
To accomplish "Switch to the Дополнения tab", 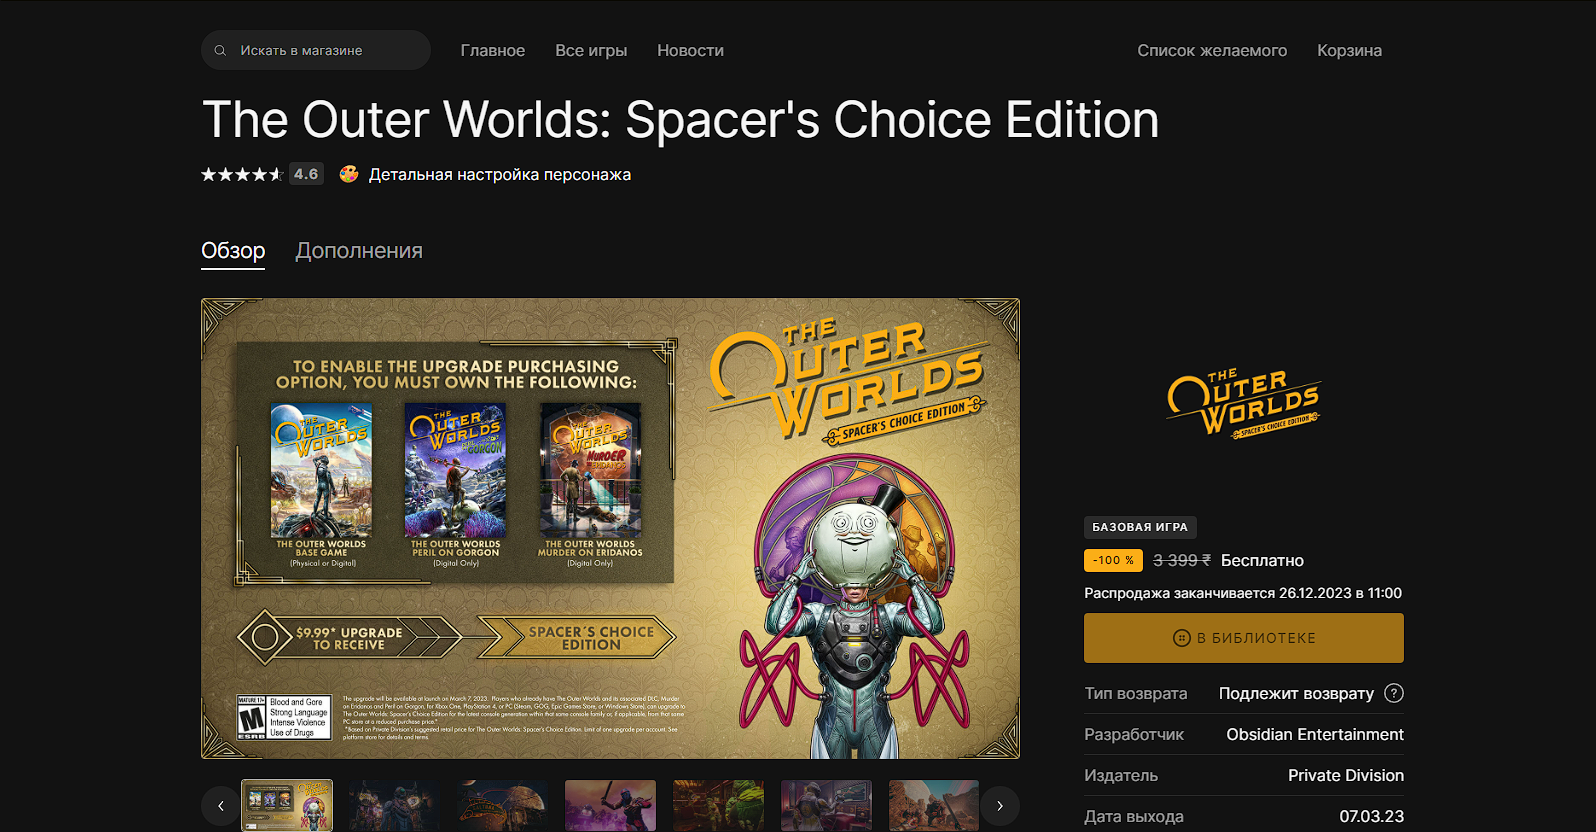I will point(359,251).
